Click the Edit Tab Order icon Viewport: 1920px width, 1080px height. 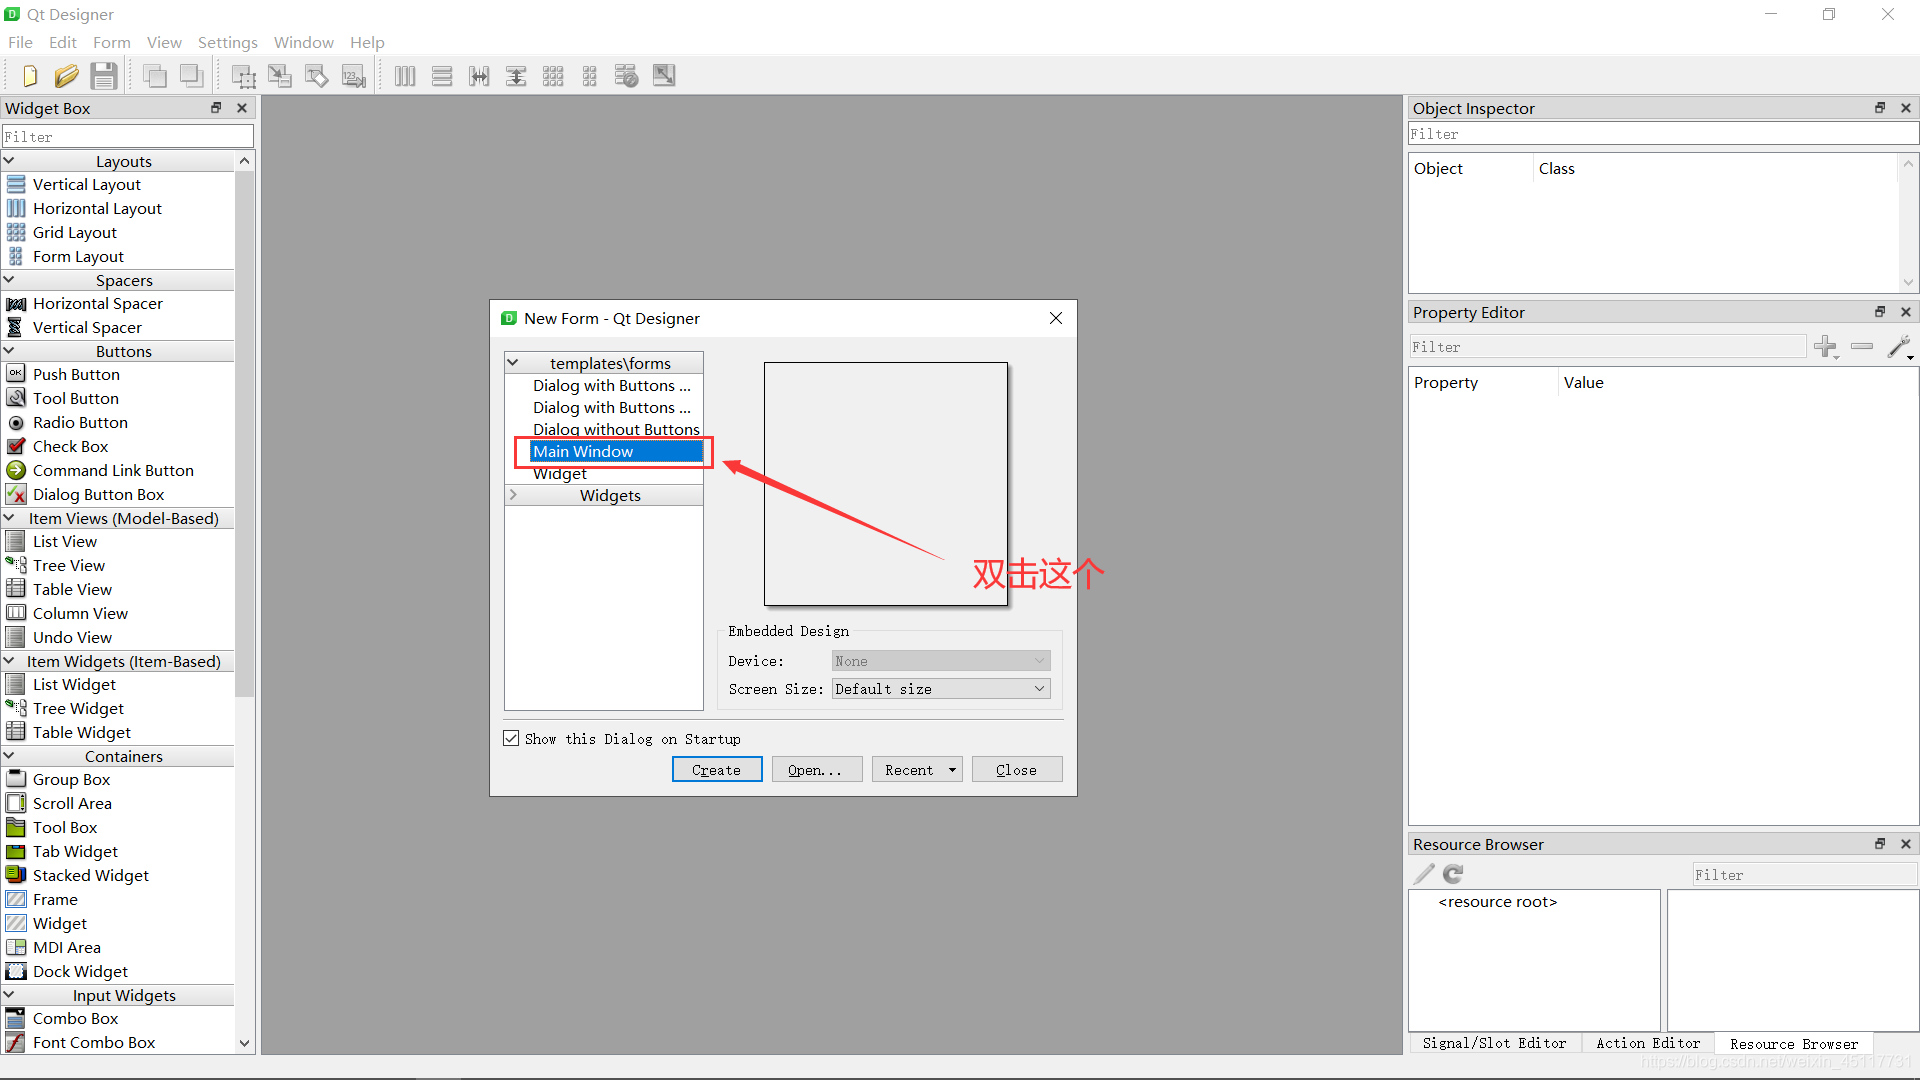(x=354, y=76)
